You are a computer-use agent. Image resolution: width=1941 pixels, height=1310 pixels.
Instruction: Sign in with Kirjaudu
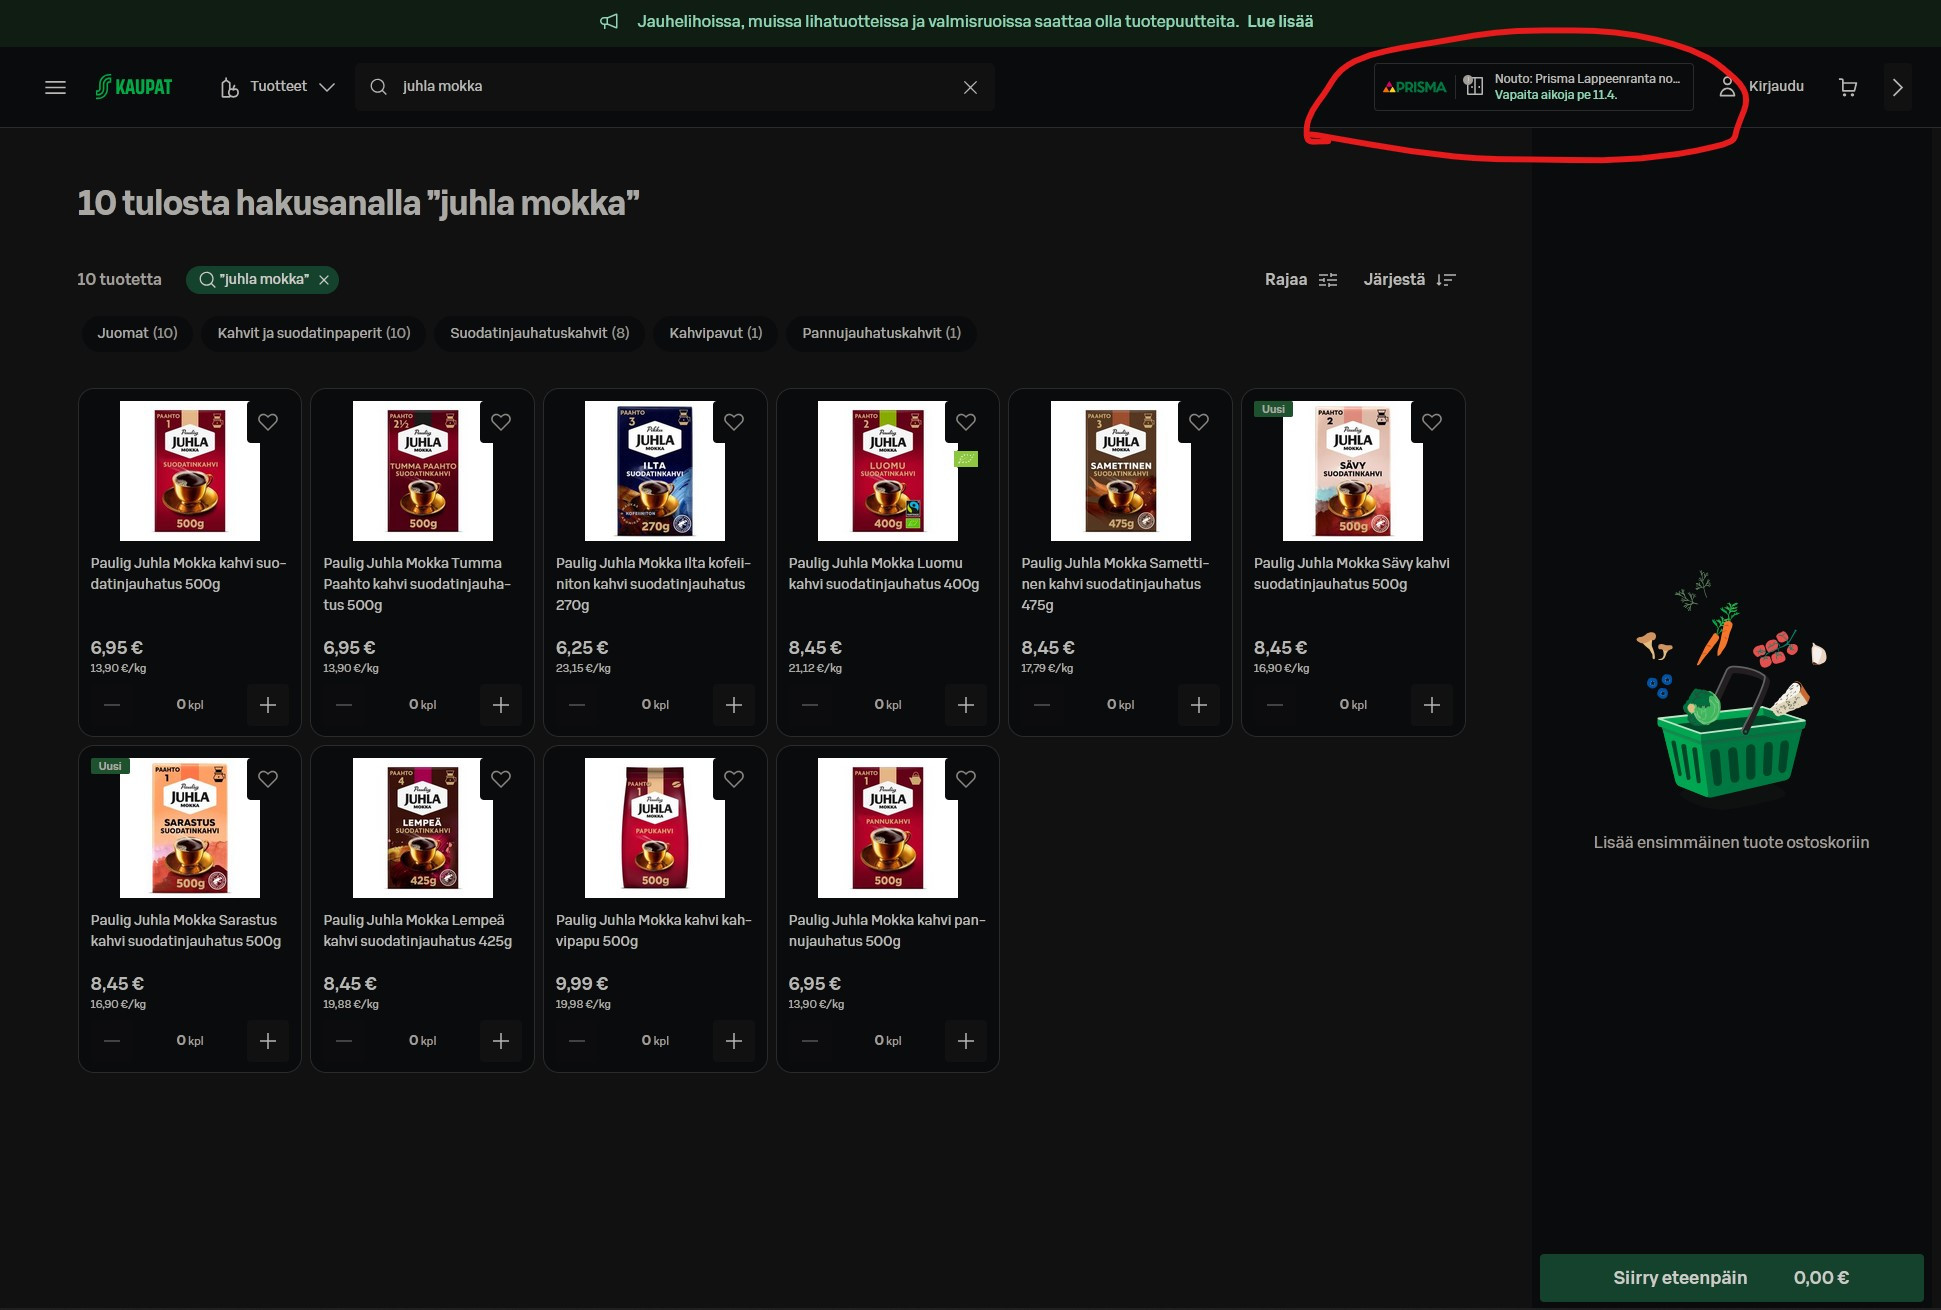coord(1762,87)
